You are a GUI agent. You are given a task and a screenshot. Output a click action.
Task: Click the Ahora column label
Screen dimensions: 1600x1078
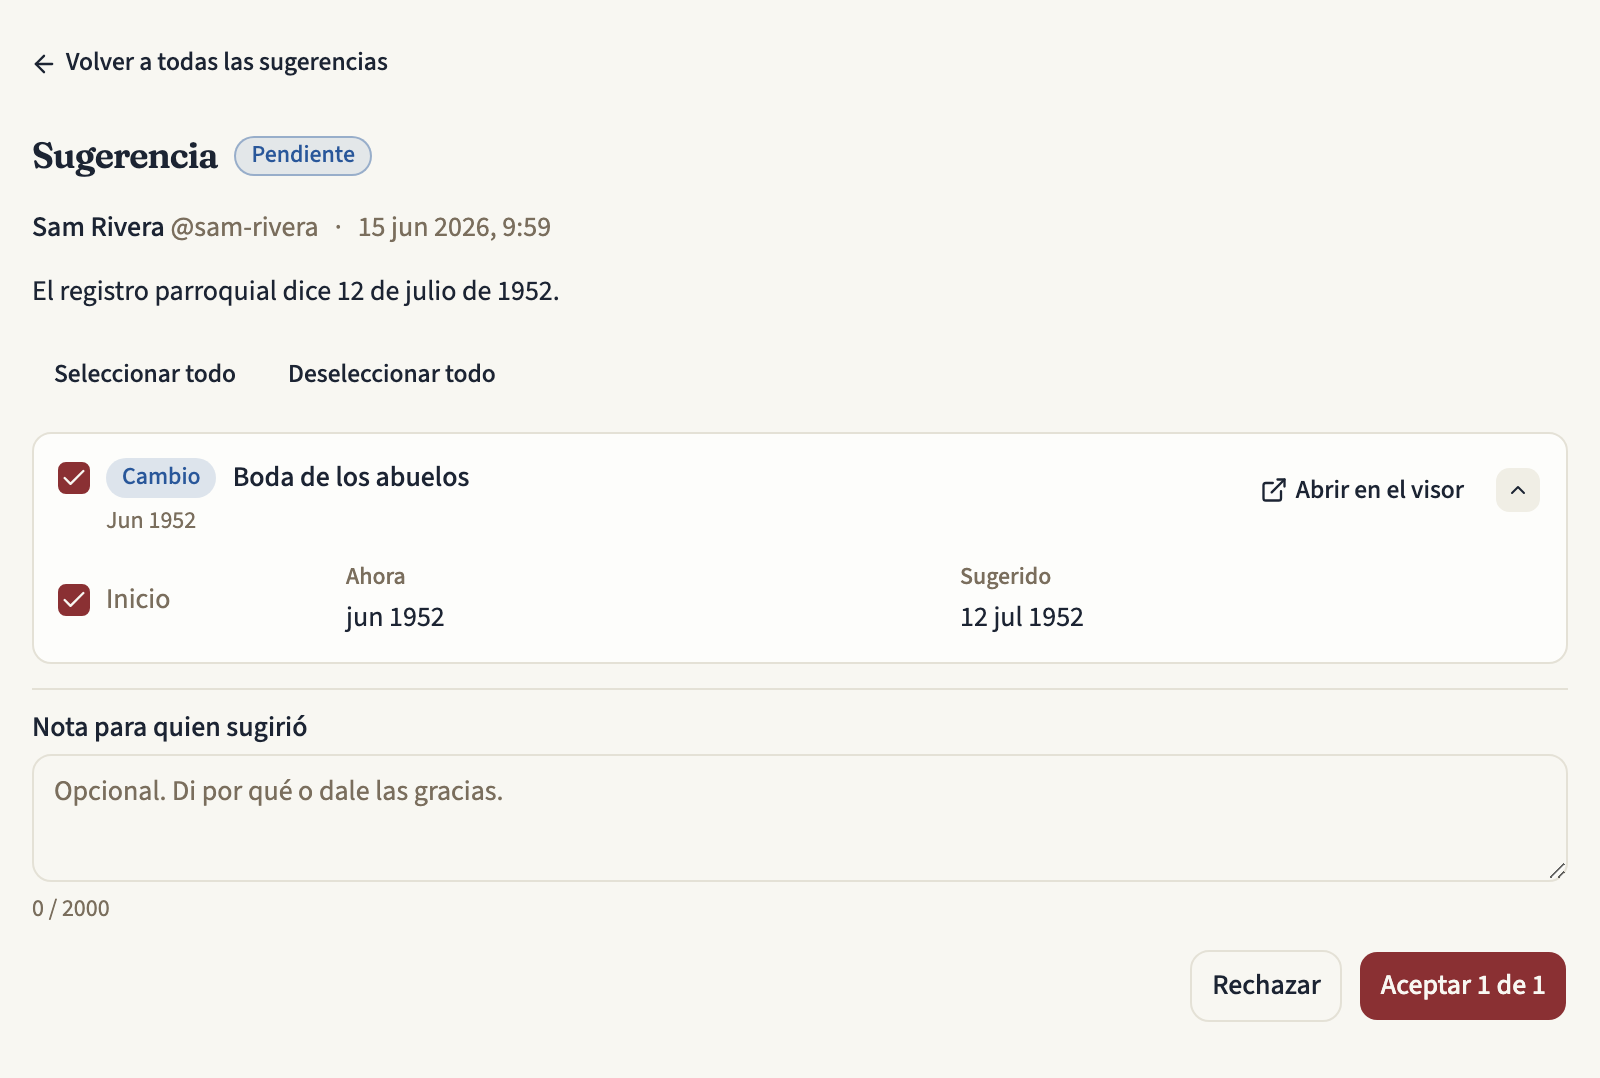coord(376,576)
